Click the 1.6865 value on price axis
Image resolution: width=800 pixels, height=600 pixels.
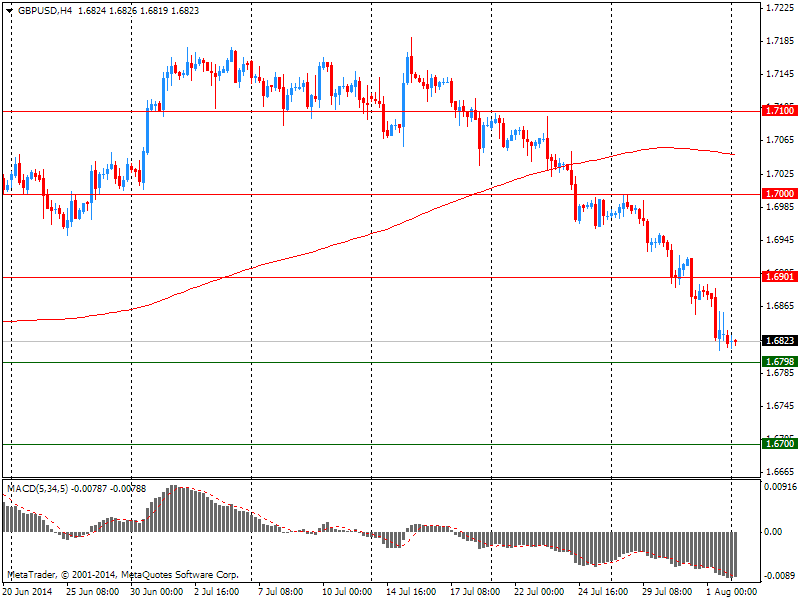pos(780,306)
